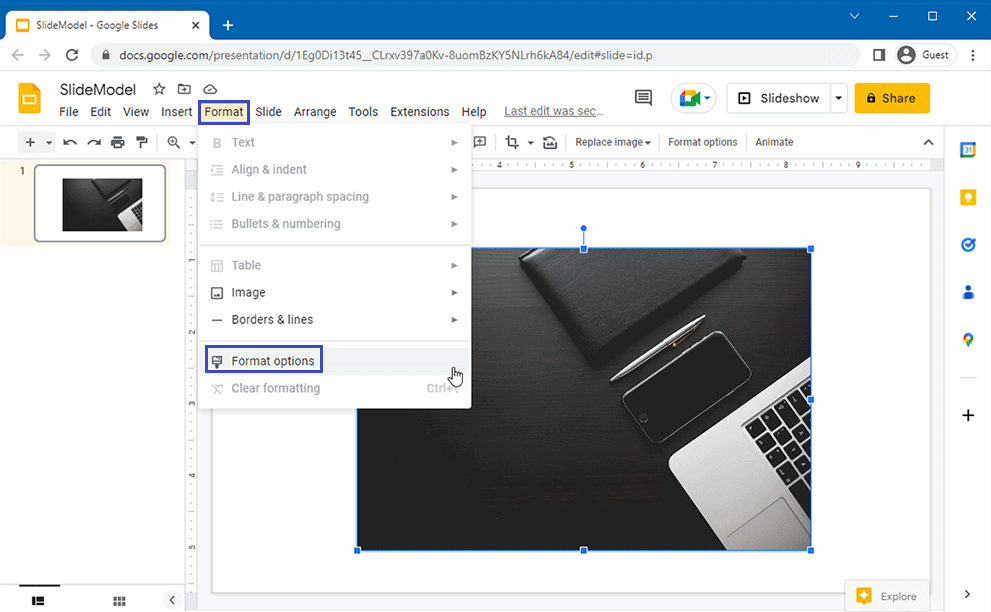This screenshot has width=991, height=612.
Task: Select the Paint format tool
Action: pyautogui.click(x=142, y=142)
